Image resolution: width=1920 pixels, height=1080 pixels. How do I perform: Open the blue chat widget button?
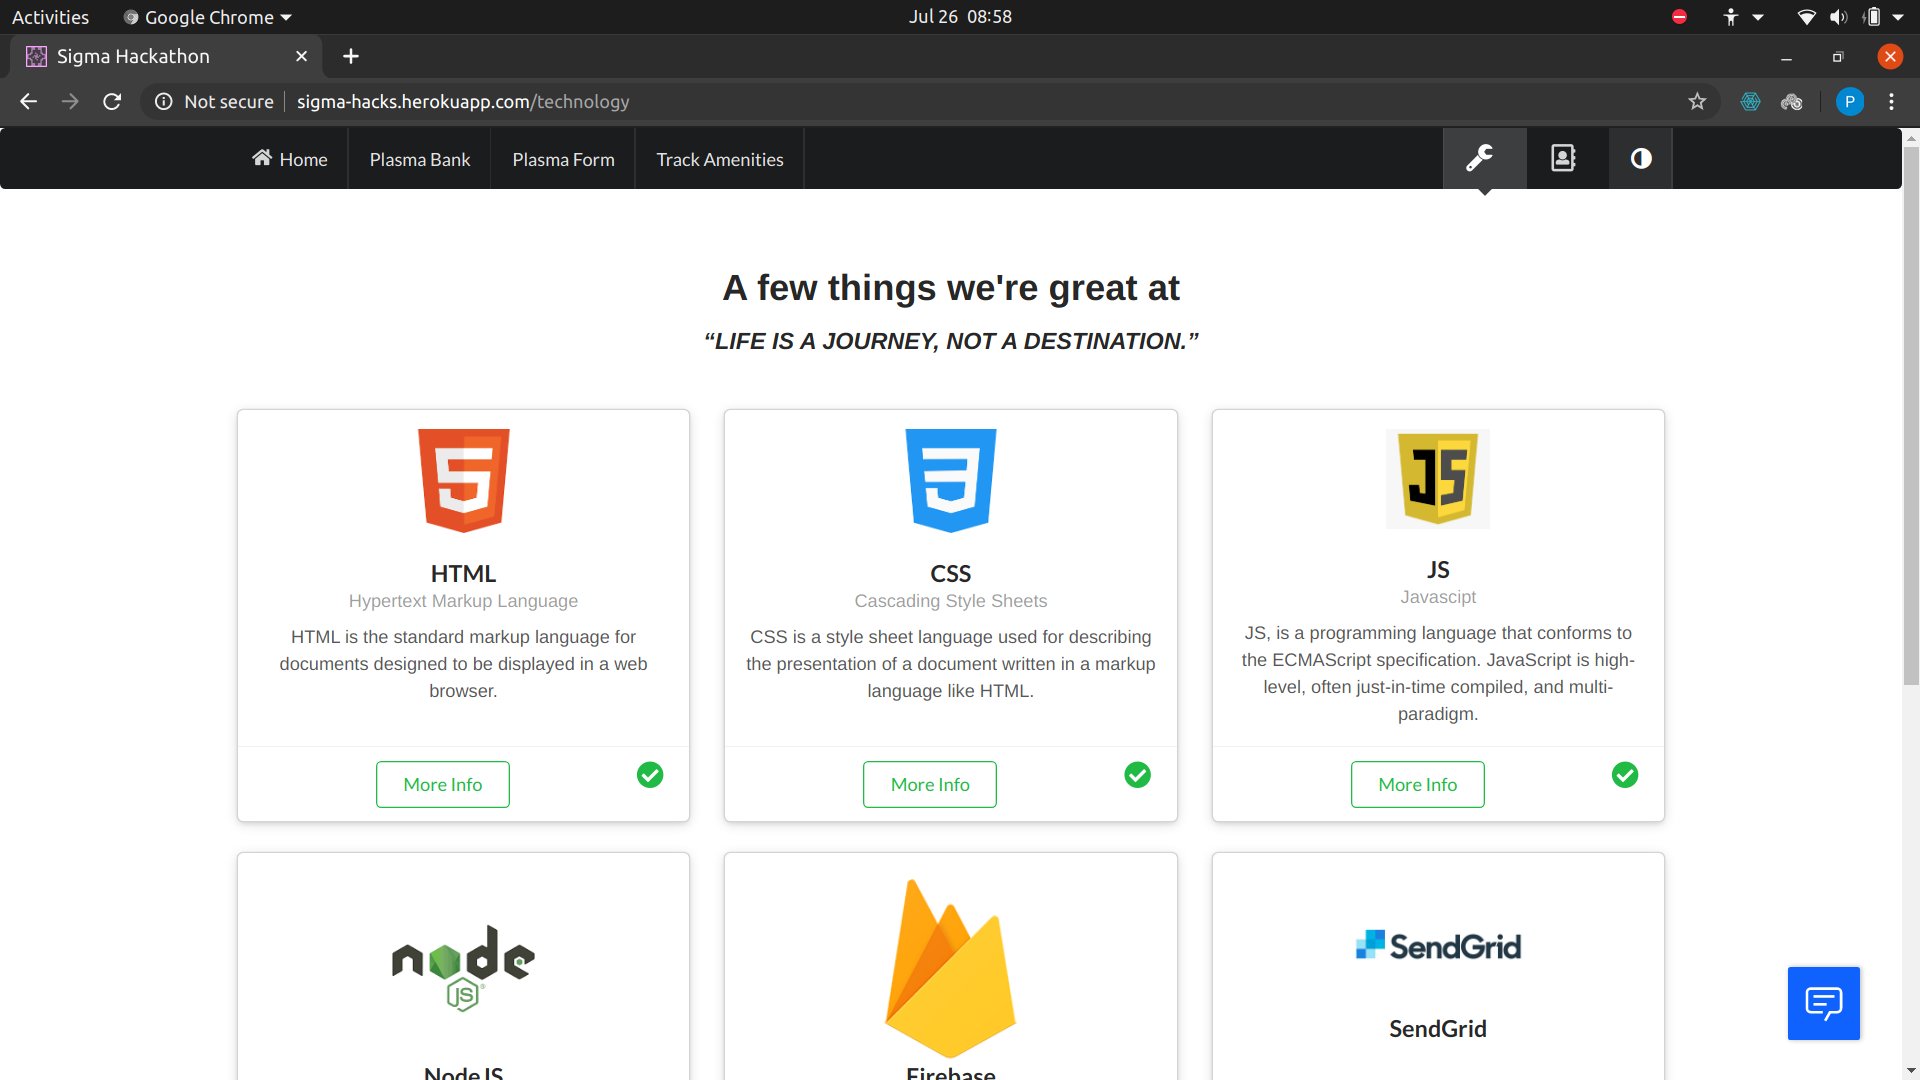[1823, 1003]
